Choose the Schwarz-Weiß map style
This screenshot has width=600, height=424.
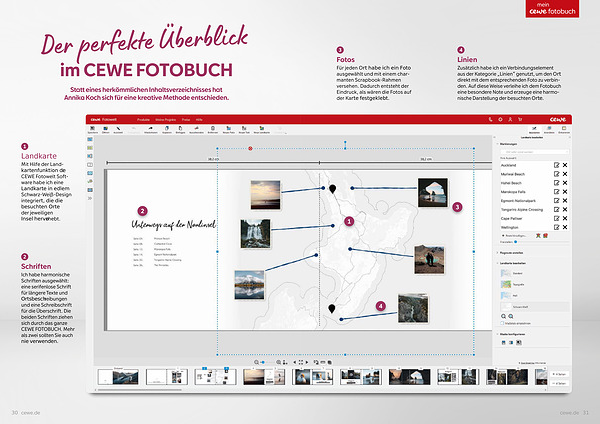coord(535,307)
